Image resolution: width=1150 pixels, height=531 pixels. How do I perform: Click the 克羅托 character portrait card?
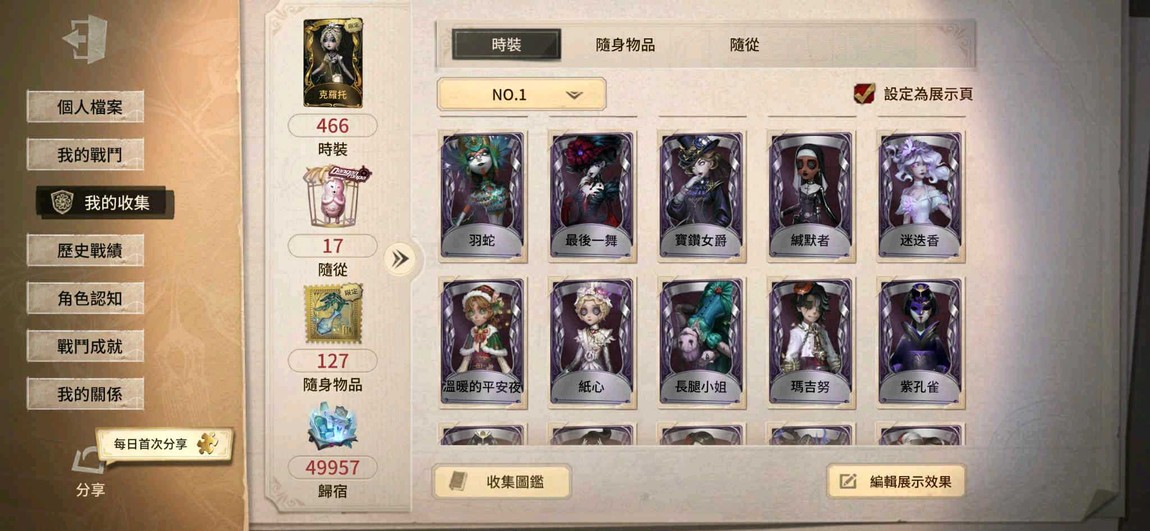pyautogui.click(x=333, y=63)
